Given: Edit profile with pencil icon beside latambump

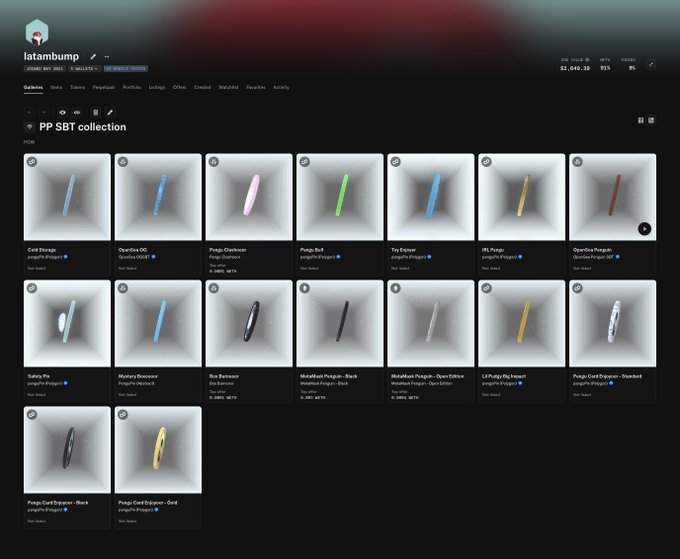Looking at the screenshot, I should tap(93, 56).
